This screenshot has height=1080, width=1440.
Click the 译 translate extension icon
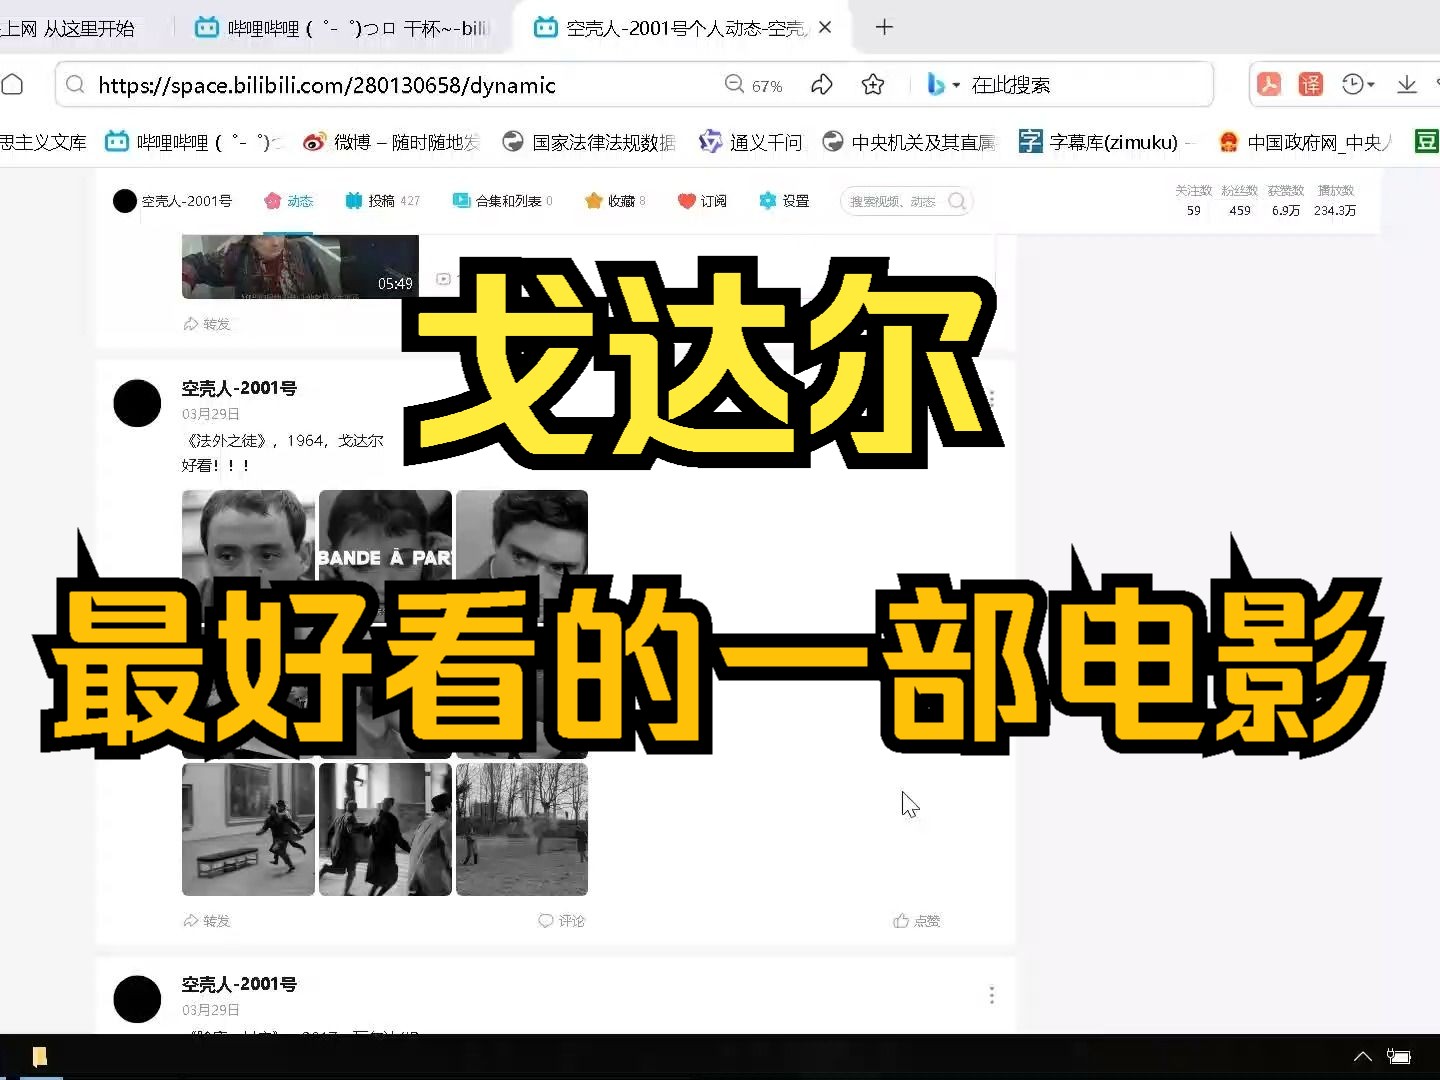coord(1310,85)
